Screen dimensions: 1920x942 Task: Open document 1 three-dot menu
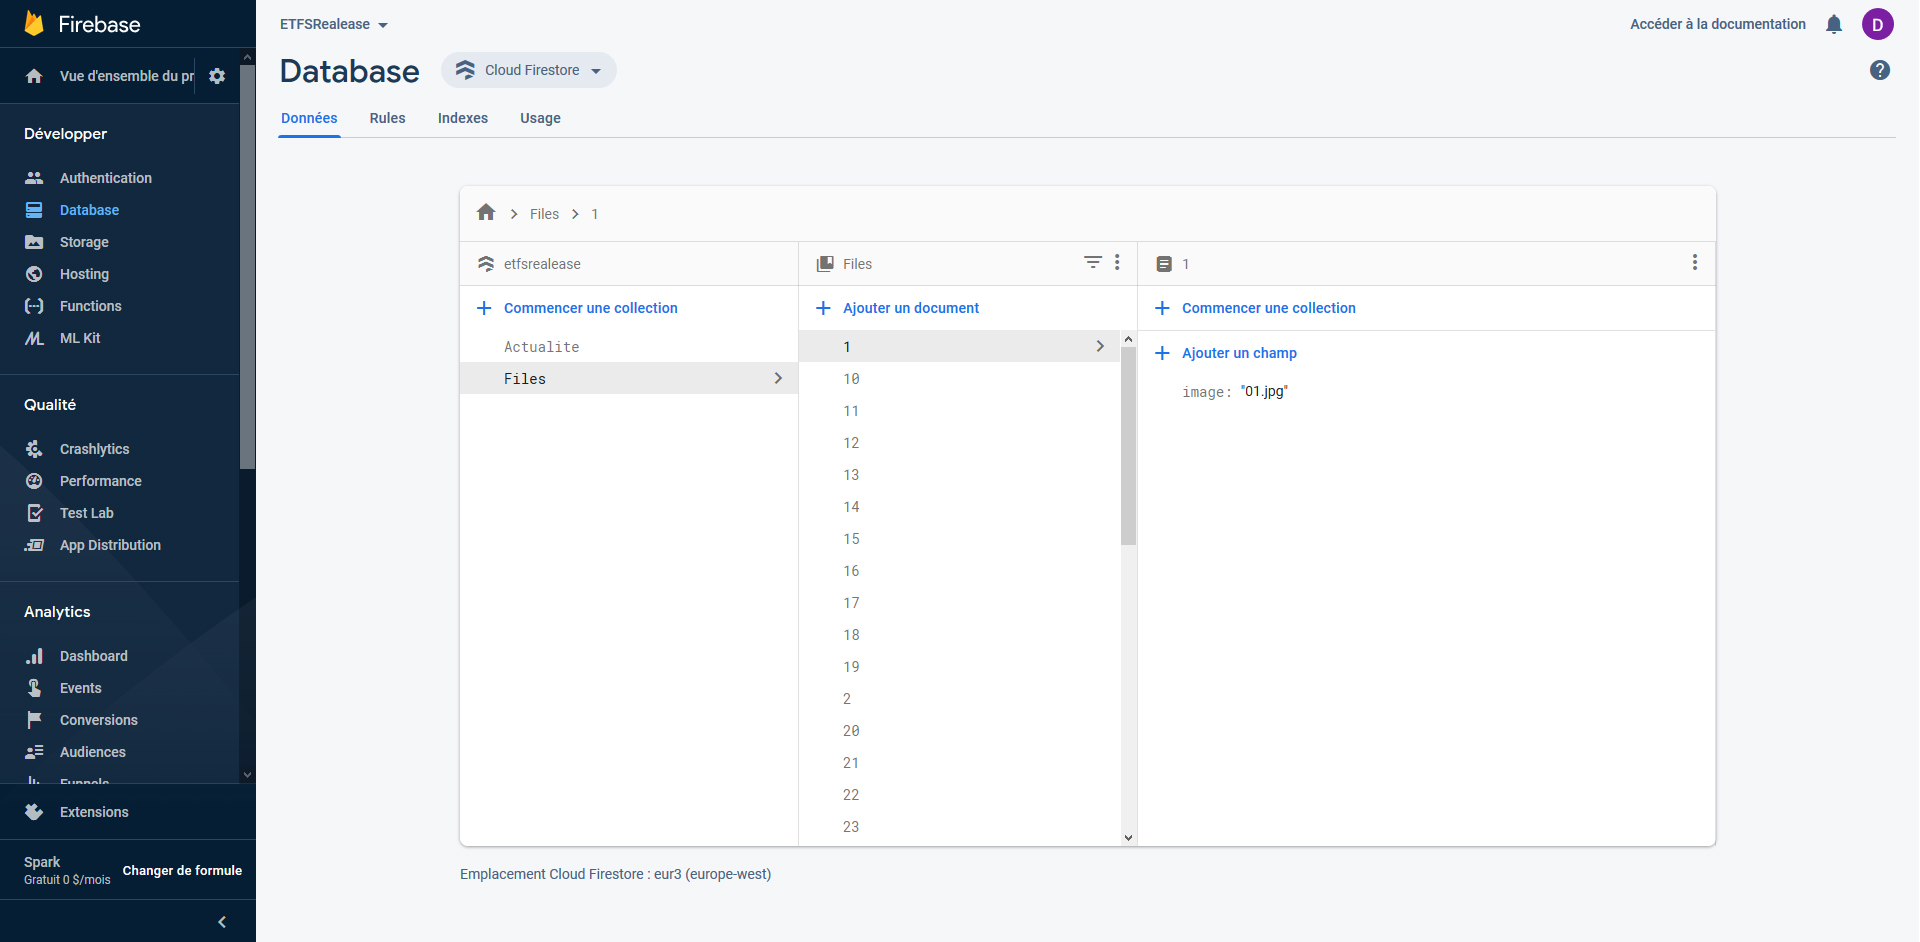[1695, 262]
